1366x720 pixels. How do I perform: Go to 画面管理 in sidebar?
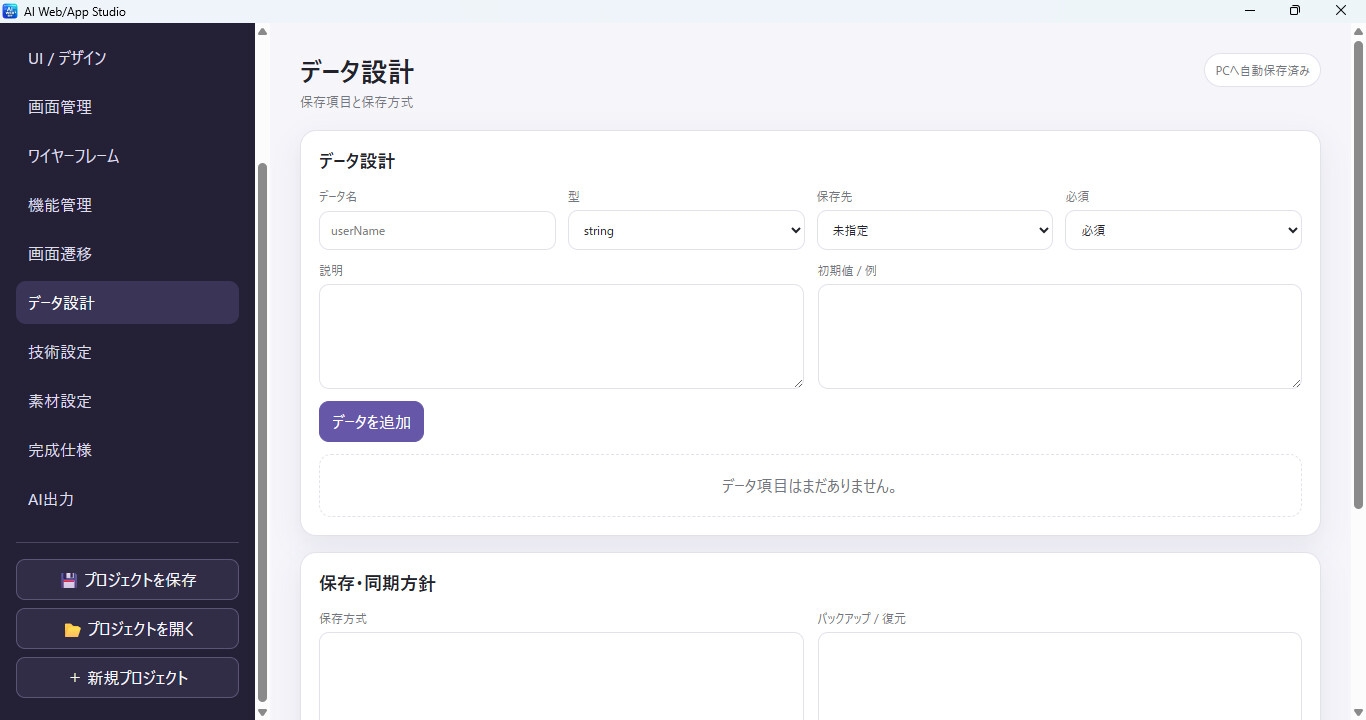[x=127, y=107]
